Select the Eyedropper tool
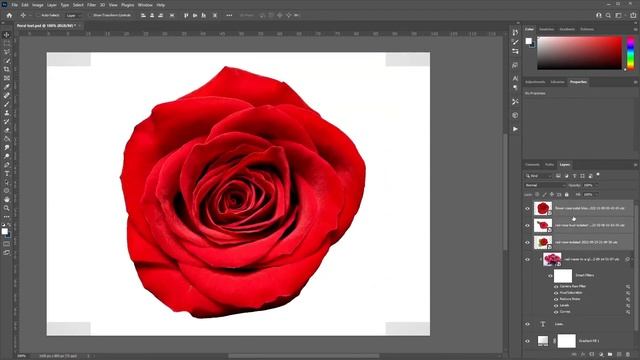 click(x=7, y=87)
